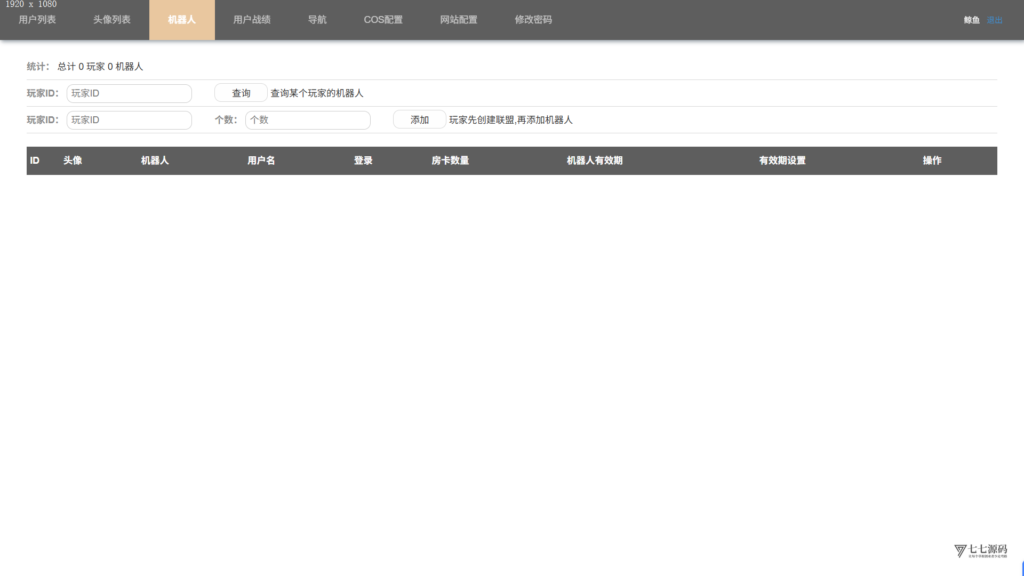Open the 网站配置 tab
The image size is (1024, 576).
(458, 20)
